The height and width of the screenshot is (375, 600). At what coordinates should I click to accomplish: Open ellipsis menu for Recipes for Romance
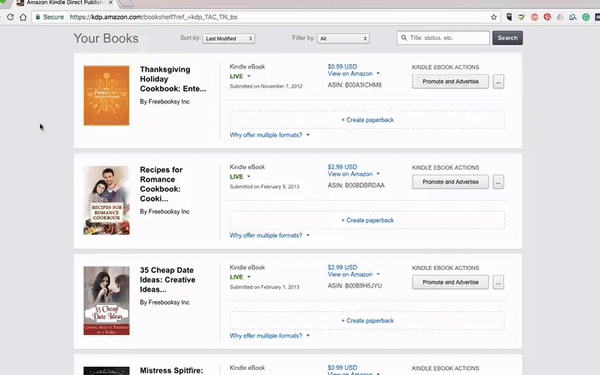click(498, 182)
